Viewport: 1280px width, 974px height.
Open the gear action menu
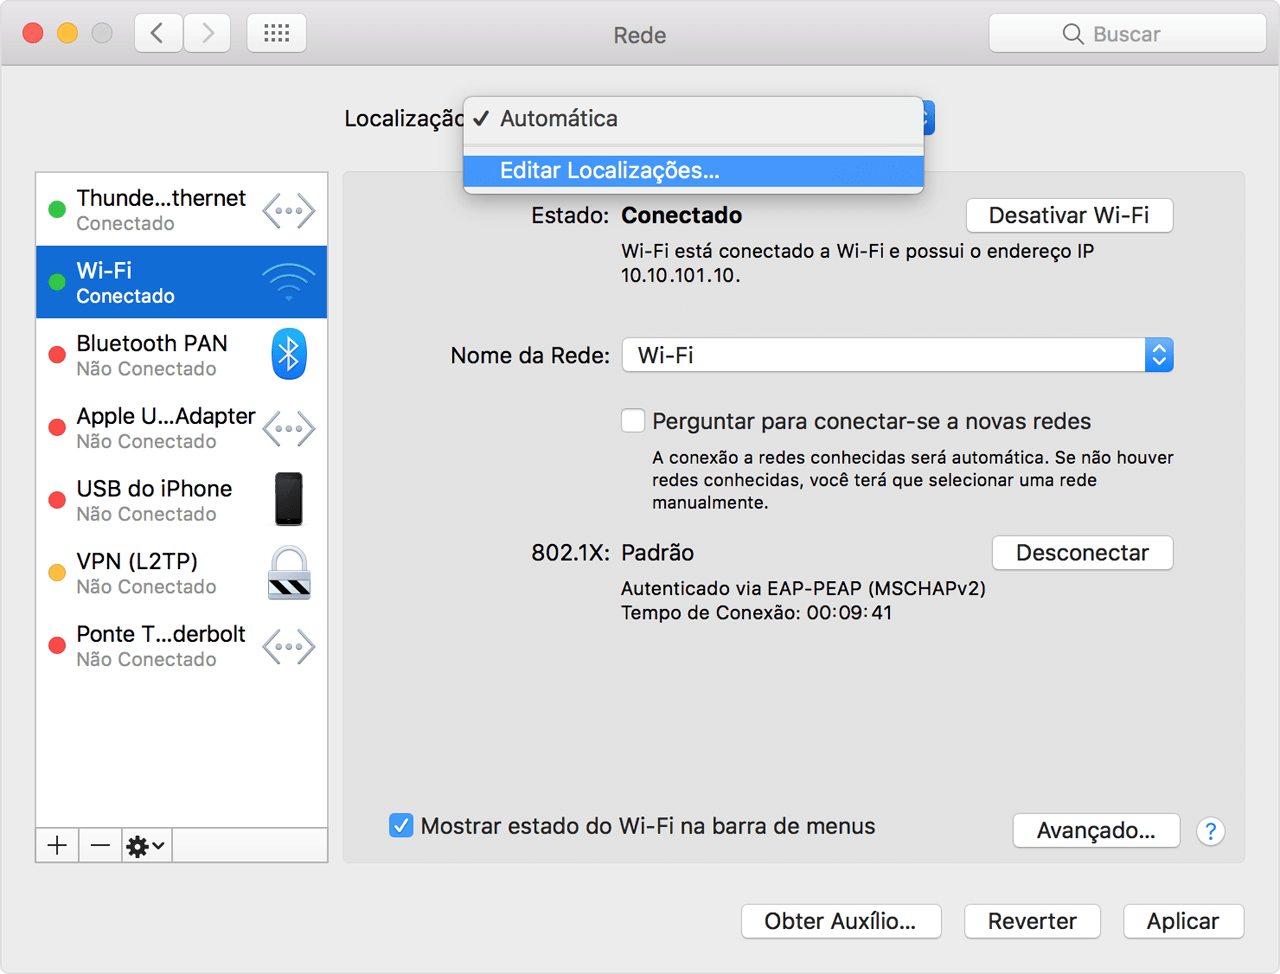[x=146, y=845]
